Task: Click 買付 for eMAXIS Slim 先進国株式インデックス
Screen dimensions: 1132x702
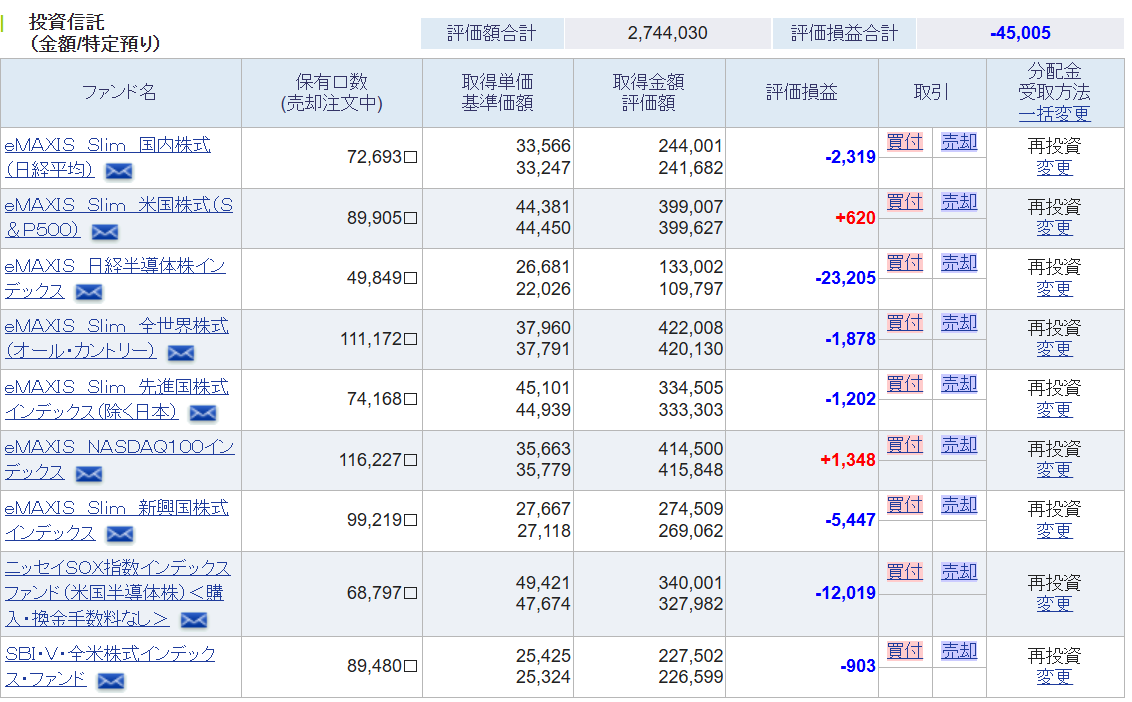Action: pos(905,384)
